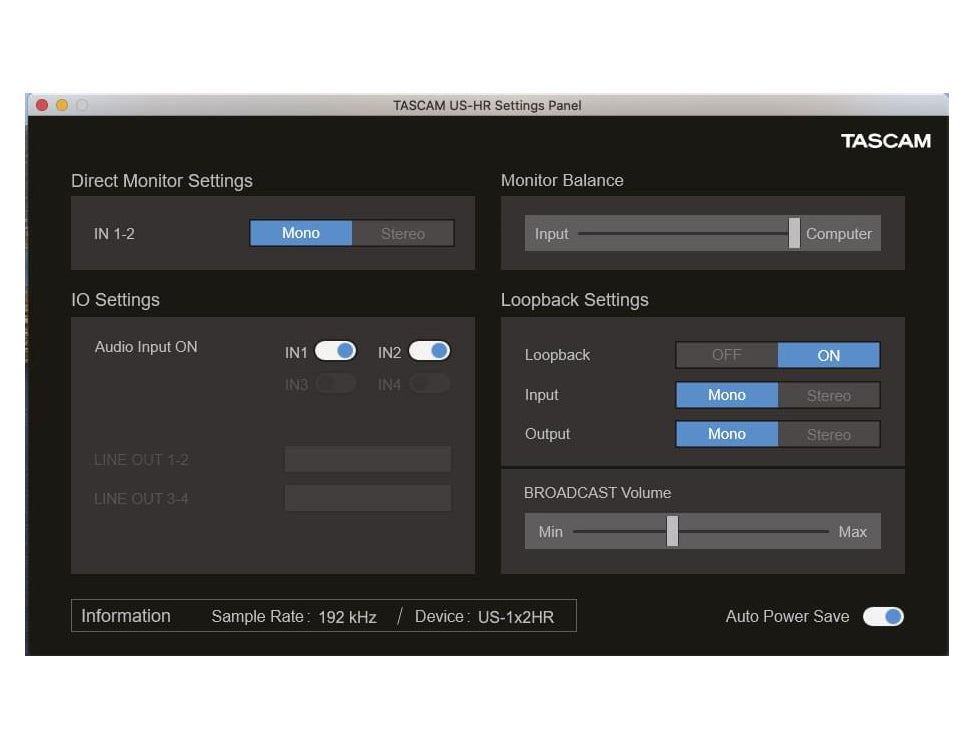975x750 pixels.
Task: Click the BROADCAST Volume slider handle
Action: pyautogui.click(x=672, y=531)
